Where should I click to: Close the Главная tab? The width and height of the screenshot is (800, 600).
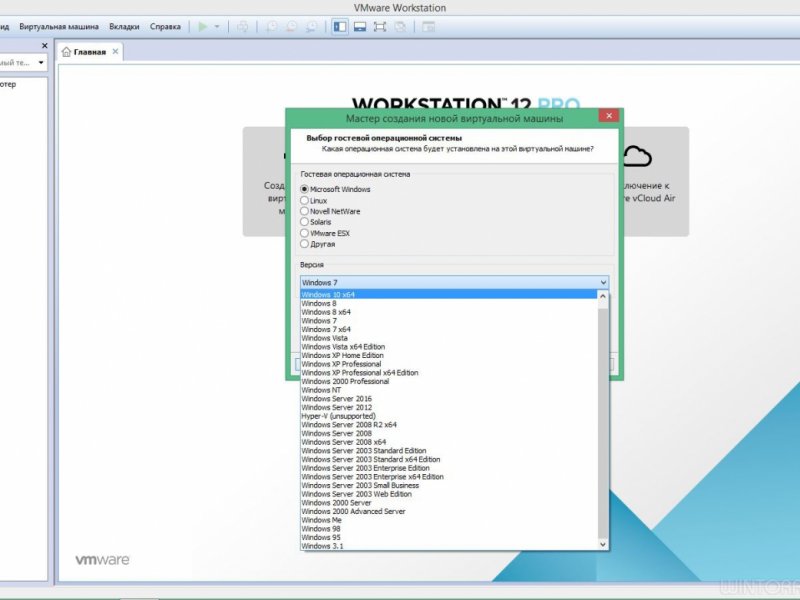tap(115, 51)
